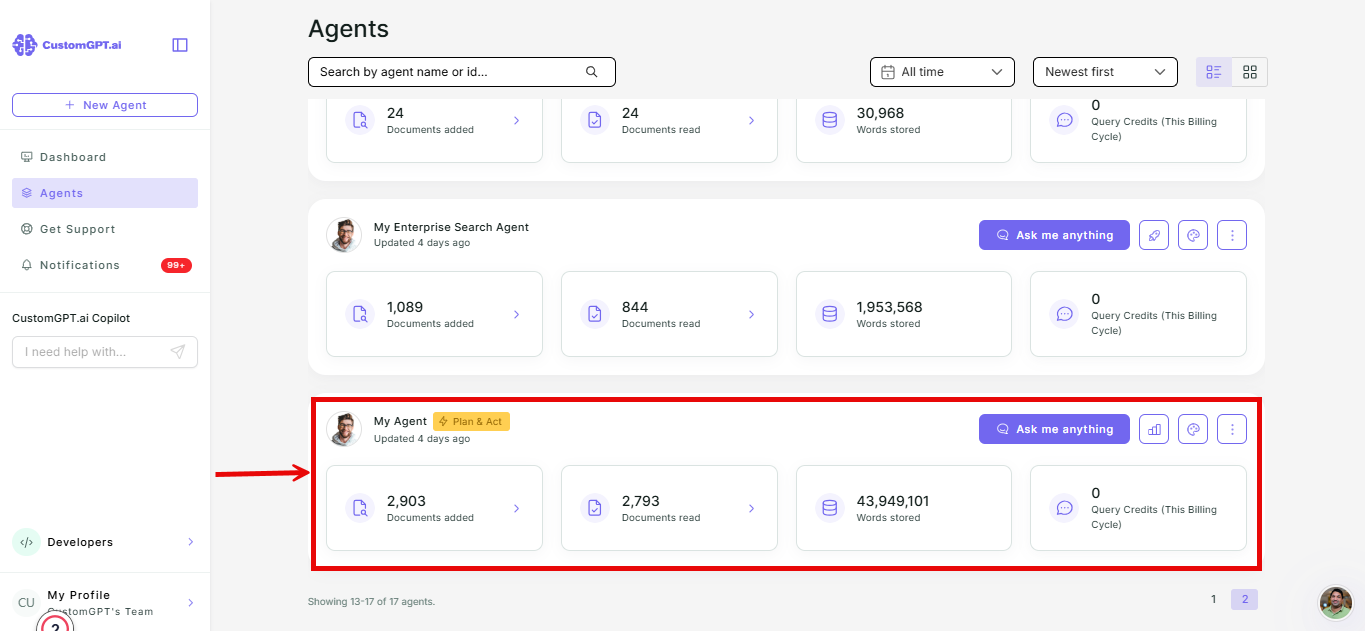The height and width of the screenshot is (631, 1365).
Task: Open the Newest first sort dropdown
Action: 1105,72
